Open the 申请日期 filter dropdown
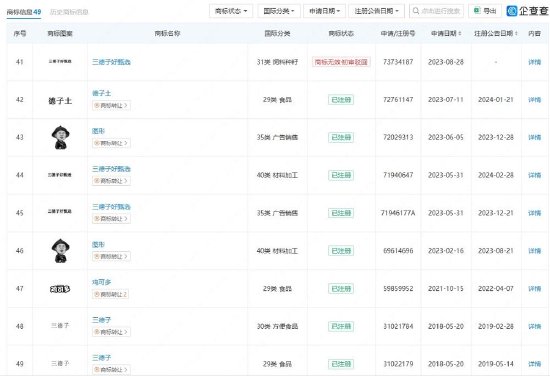 click(324, 11)
